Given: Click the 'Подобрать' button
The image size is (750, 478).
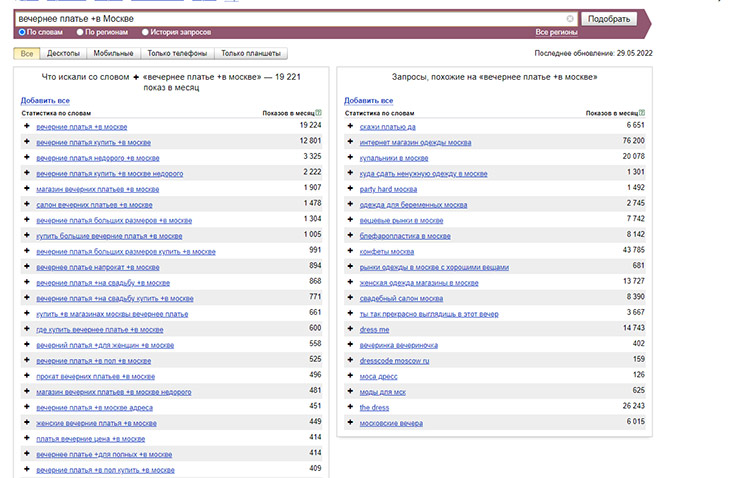Looking at the screenshot, I should click(x=609, y=19).
